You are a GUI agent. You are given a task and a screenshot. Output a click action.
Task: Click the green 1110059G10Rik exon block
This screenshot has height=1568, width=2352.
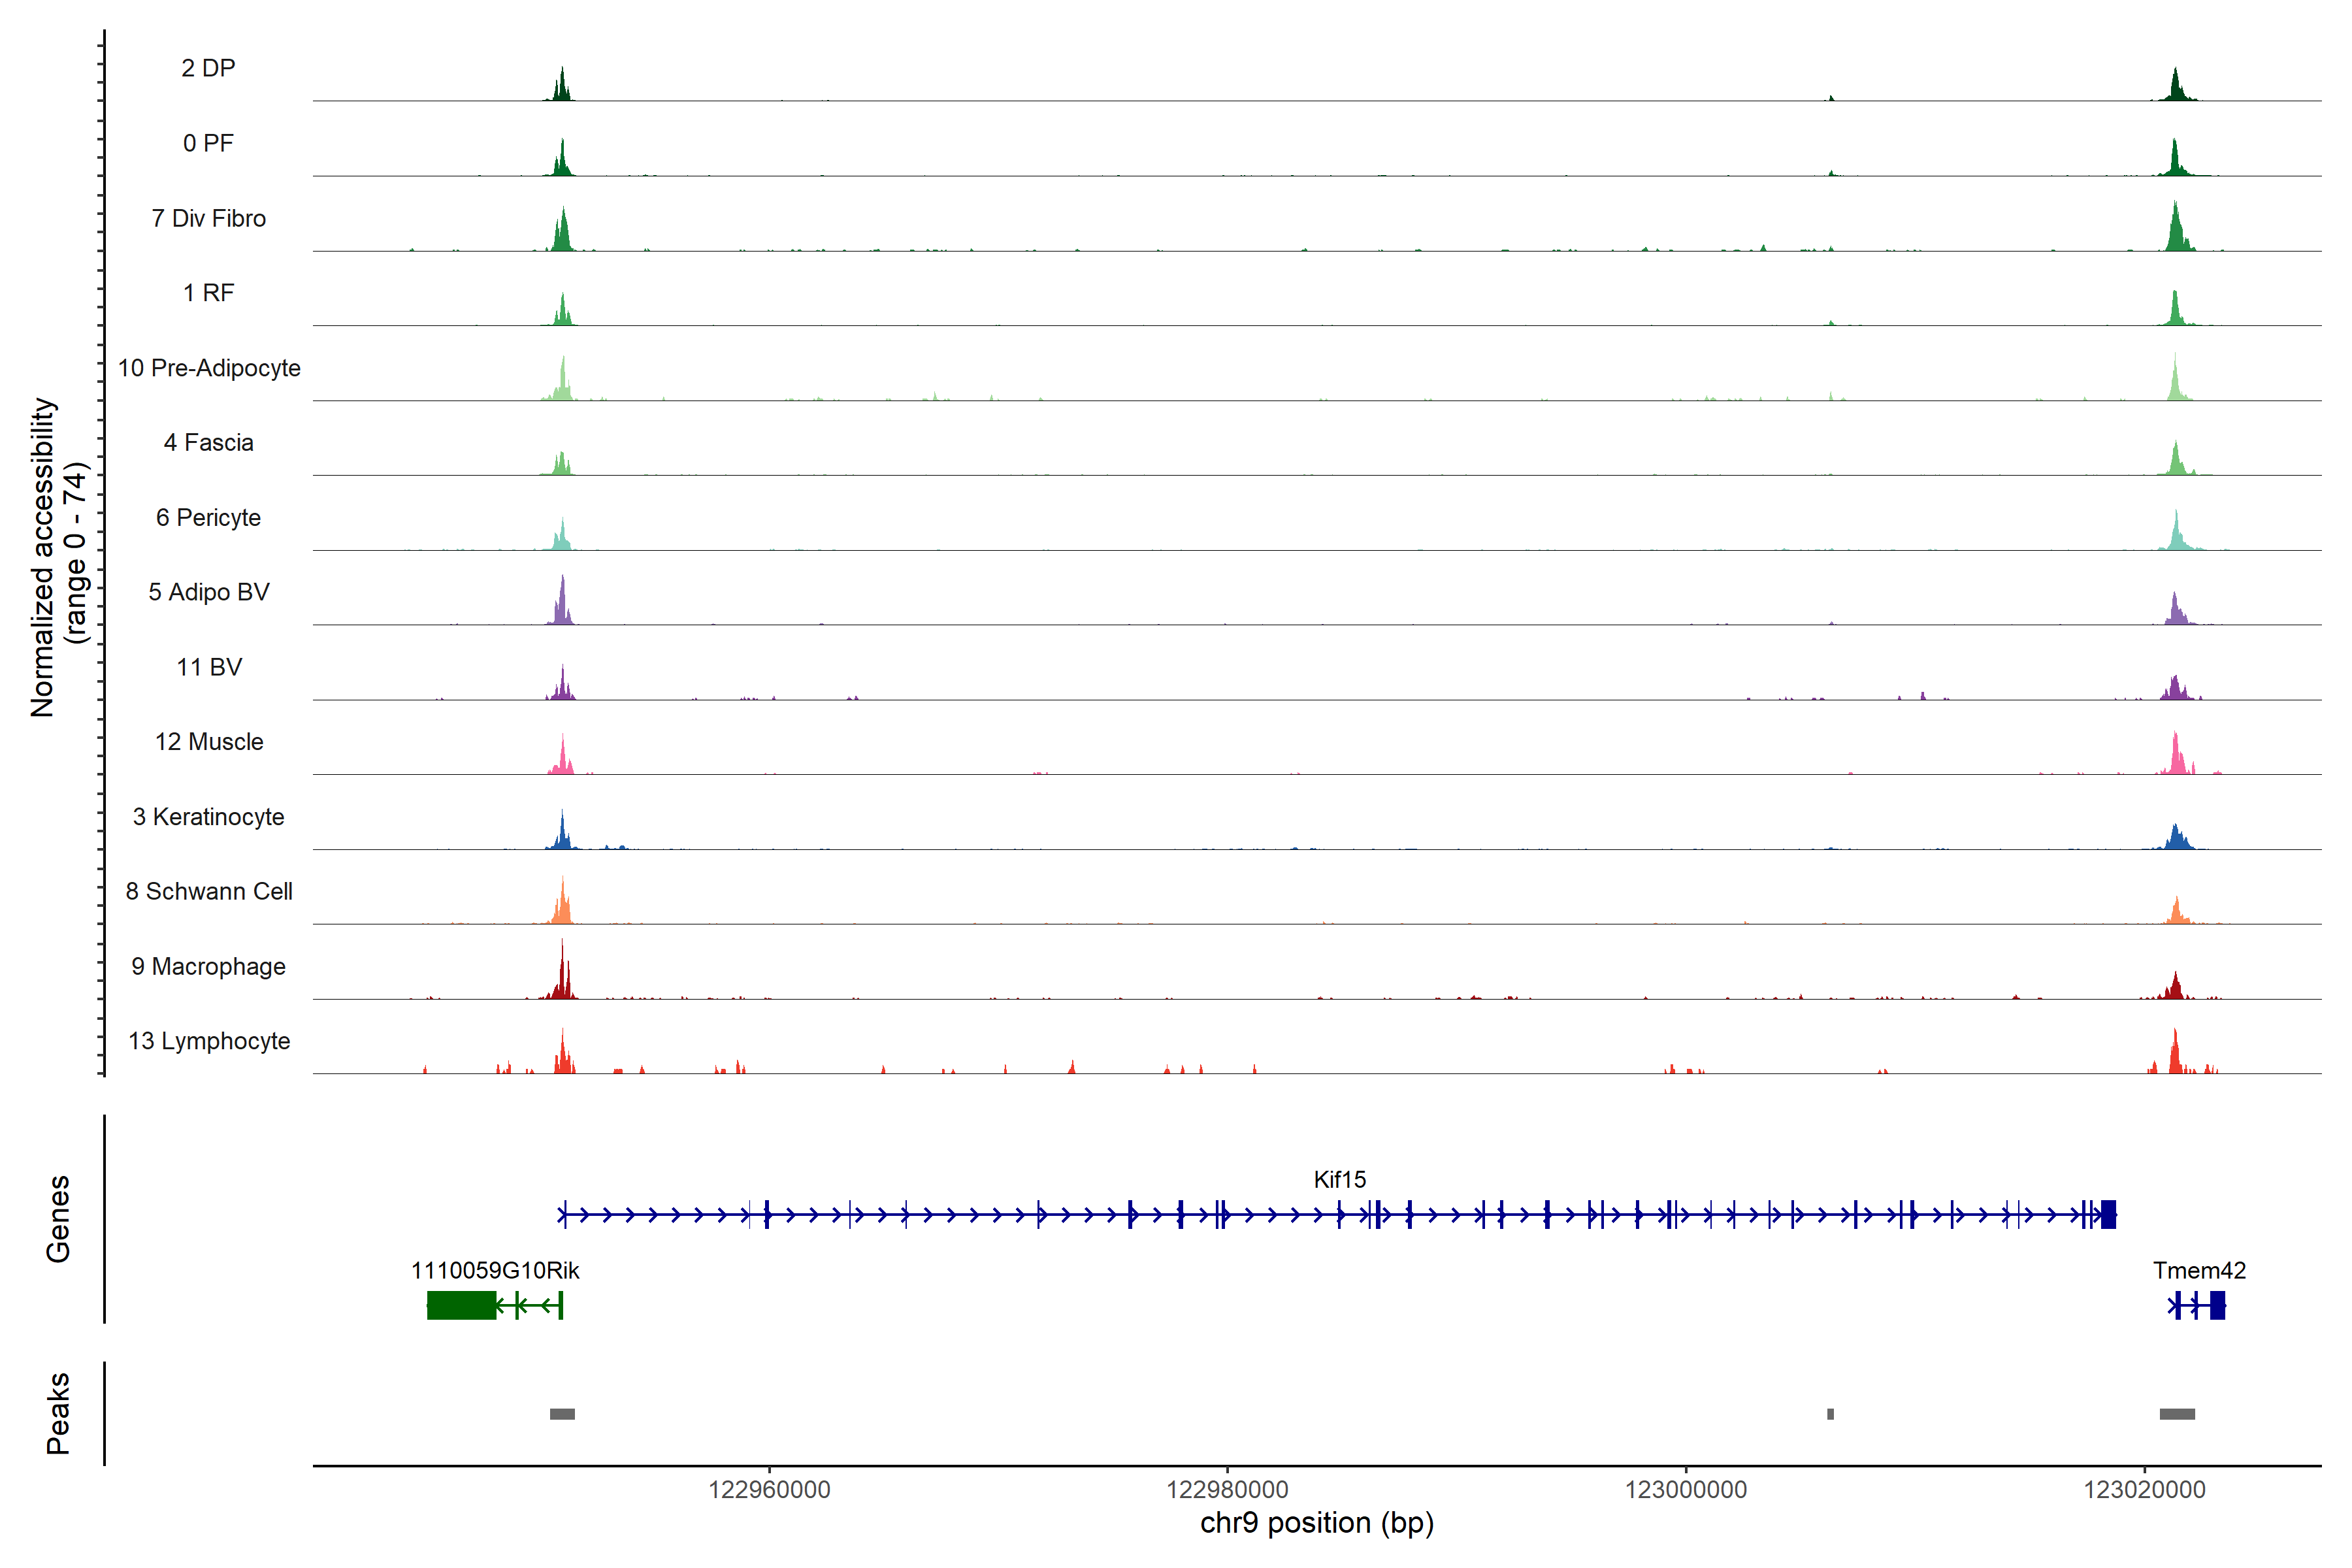(x=461, y=1305)
